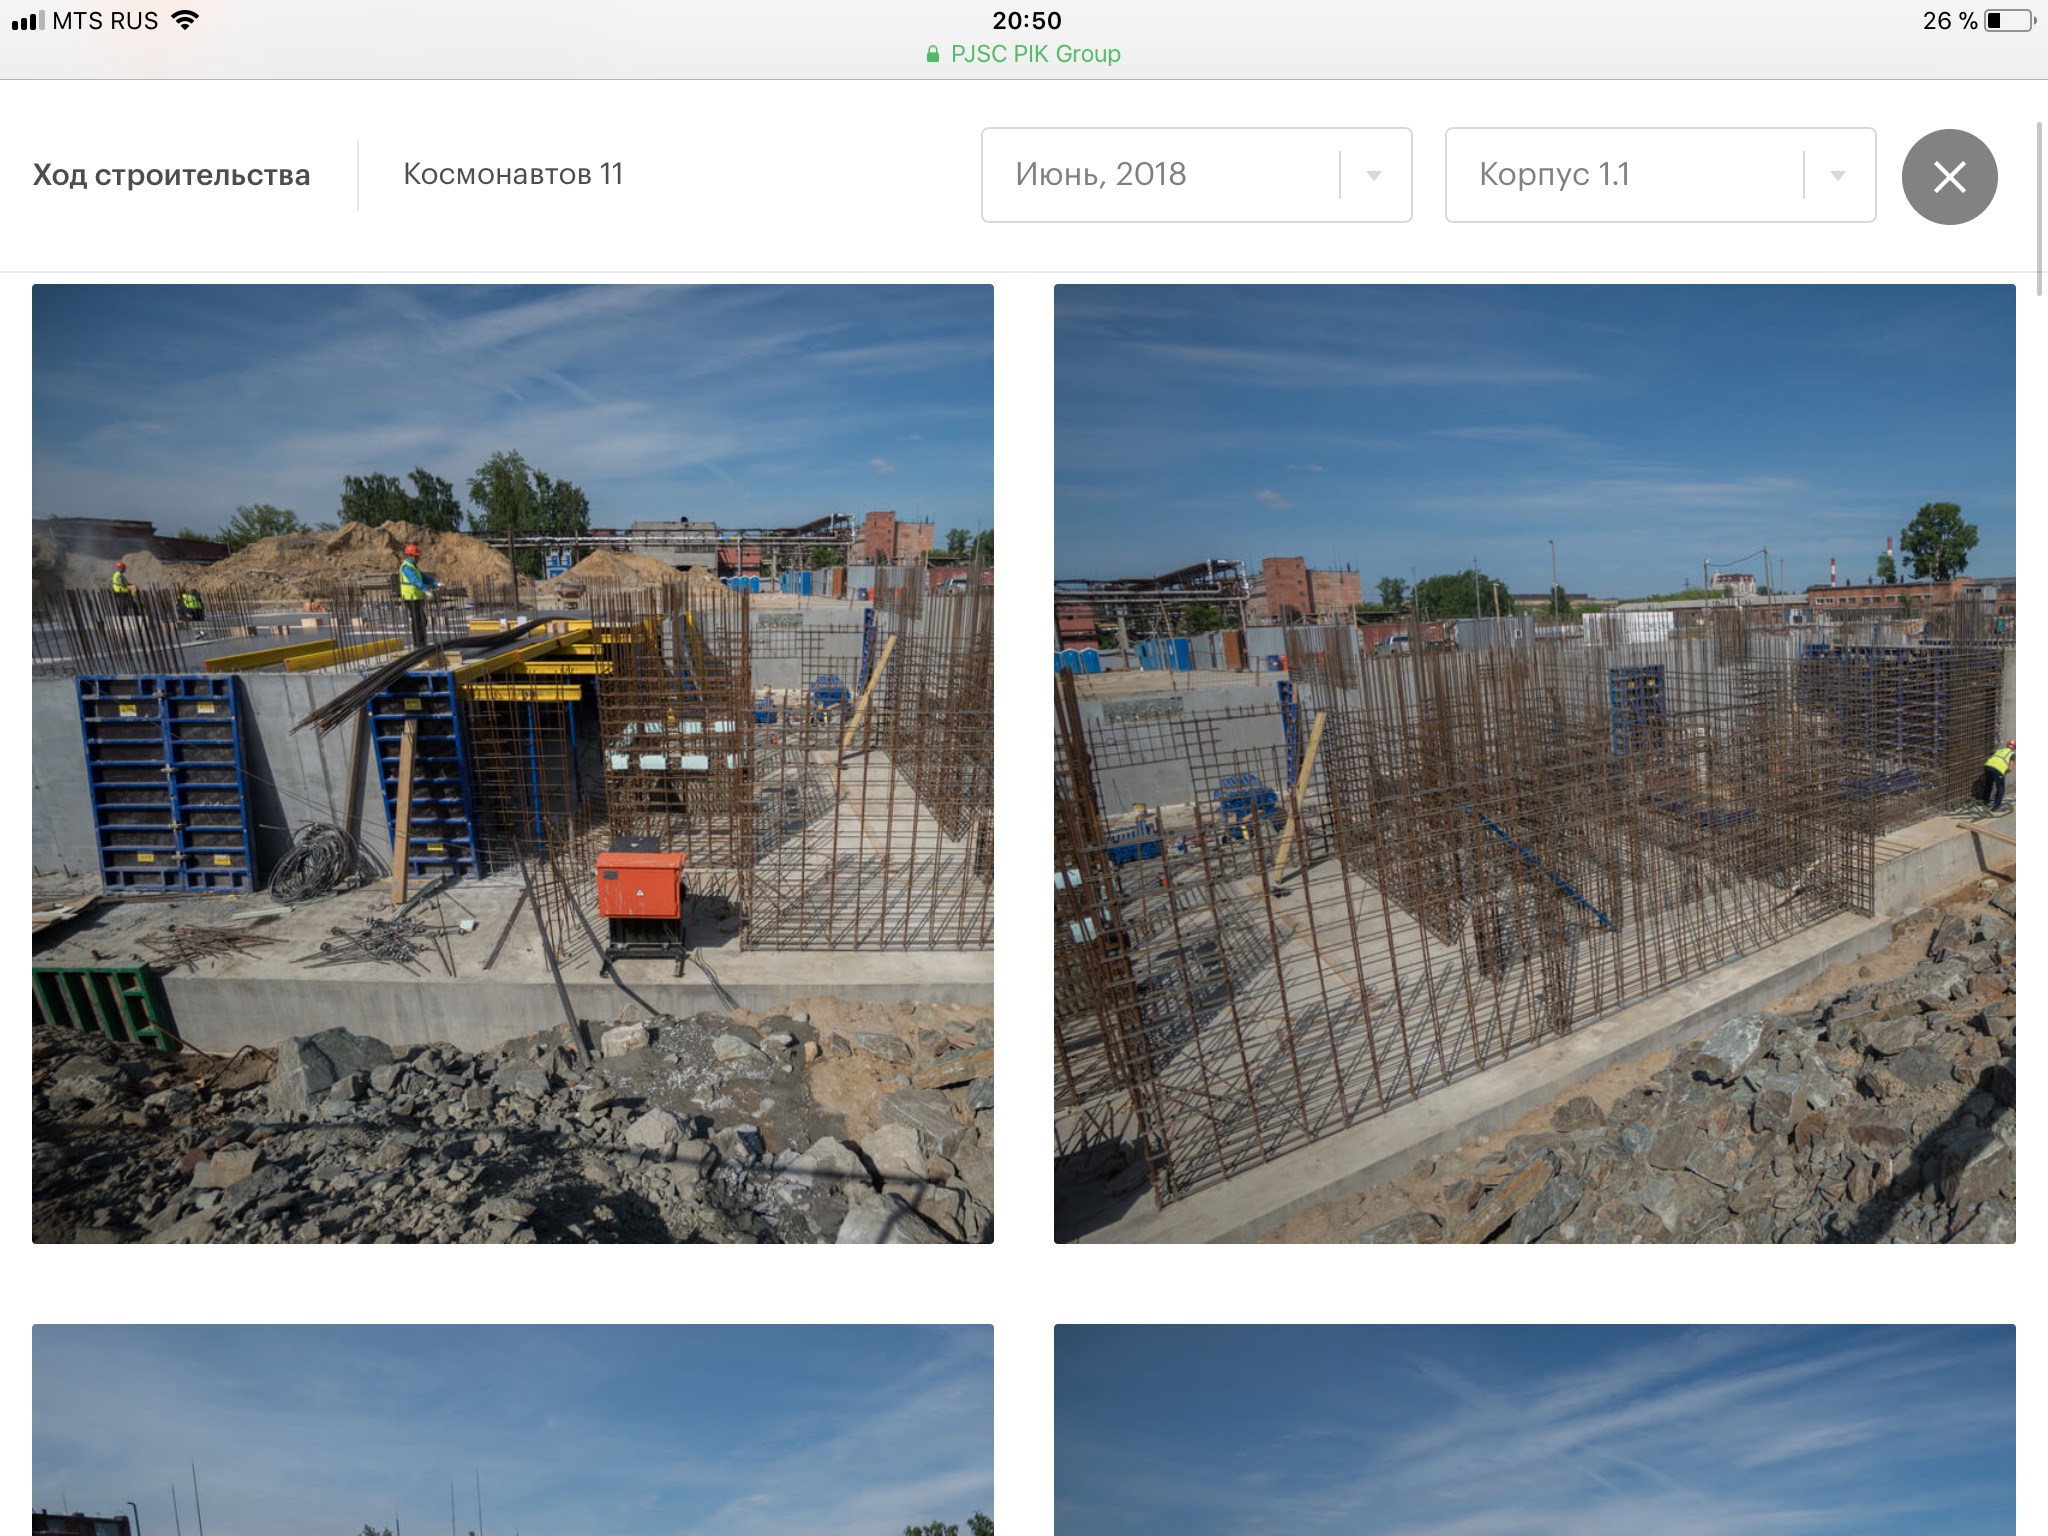Tap the battery indicator icon

(x=2009, y=20)
